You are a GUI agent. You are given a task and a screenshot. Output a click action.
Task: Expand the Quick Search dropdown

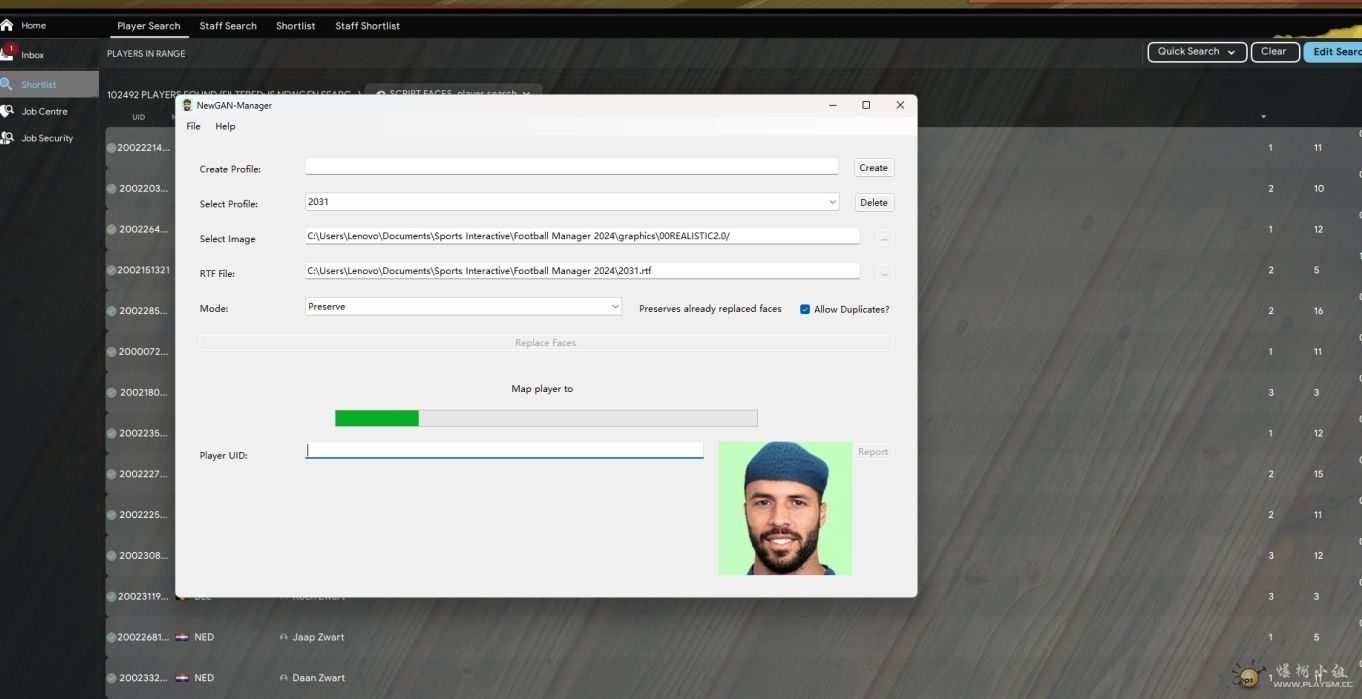1197,52
